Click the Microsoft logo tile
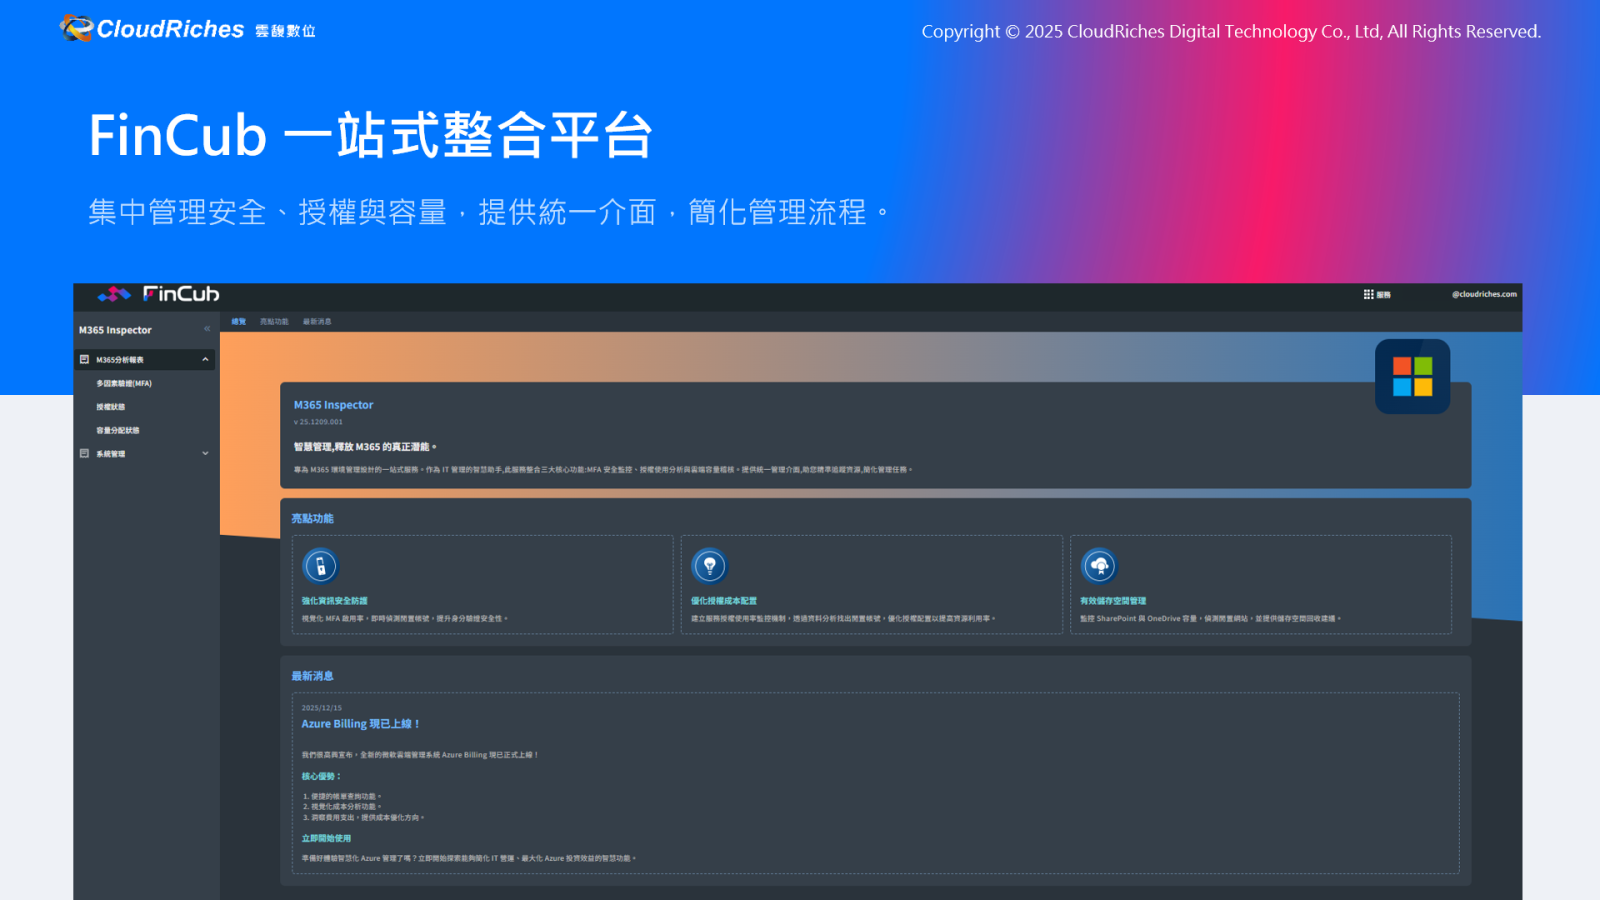Viewport: 1600px width, 900px height. (1412, 376)
